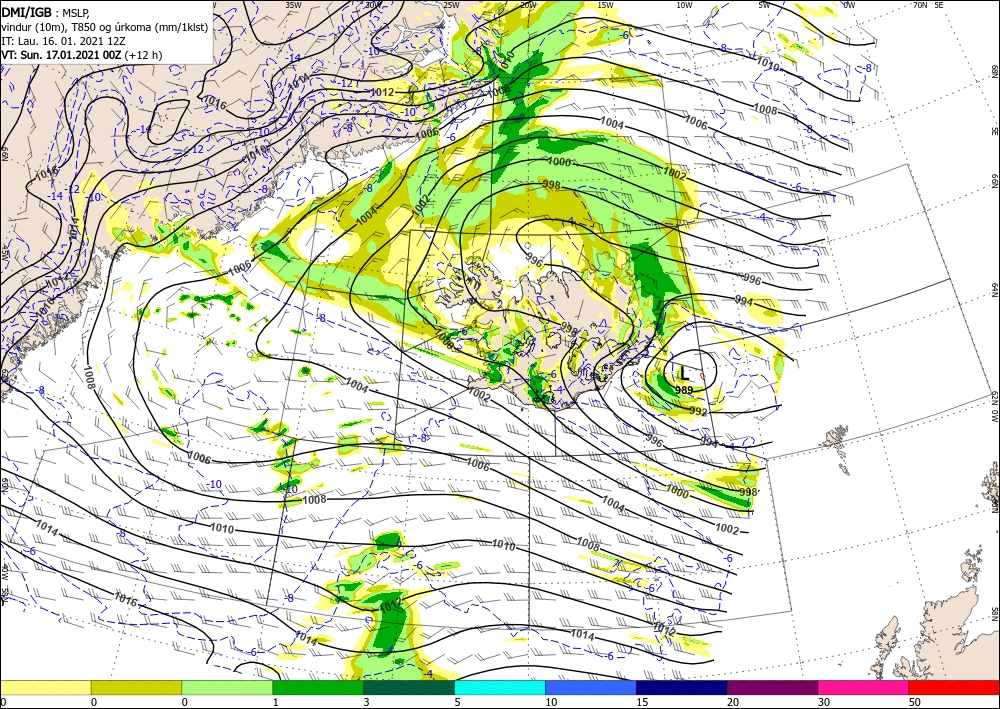Click the '15W' longitude label at top

(605, 5)
